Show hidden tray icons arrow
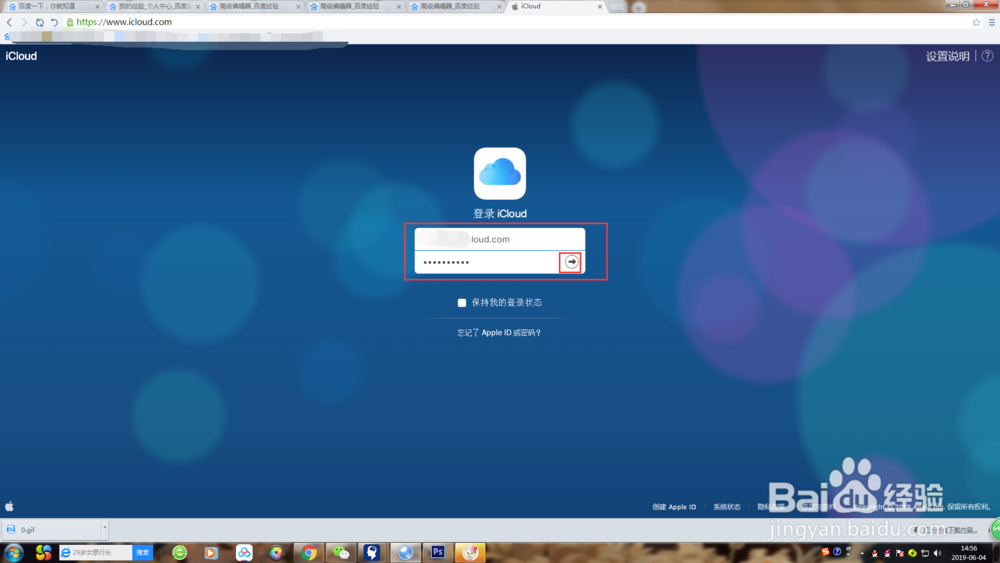Viewport: 1000px width, 563px height. [862, 553]
